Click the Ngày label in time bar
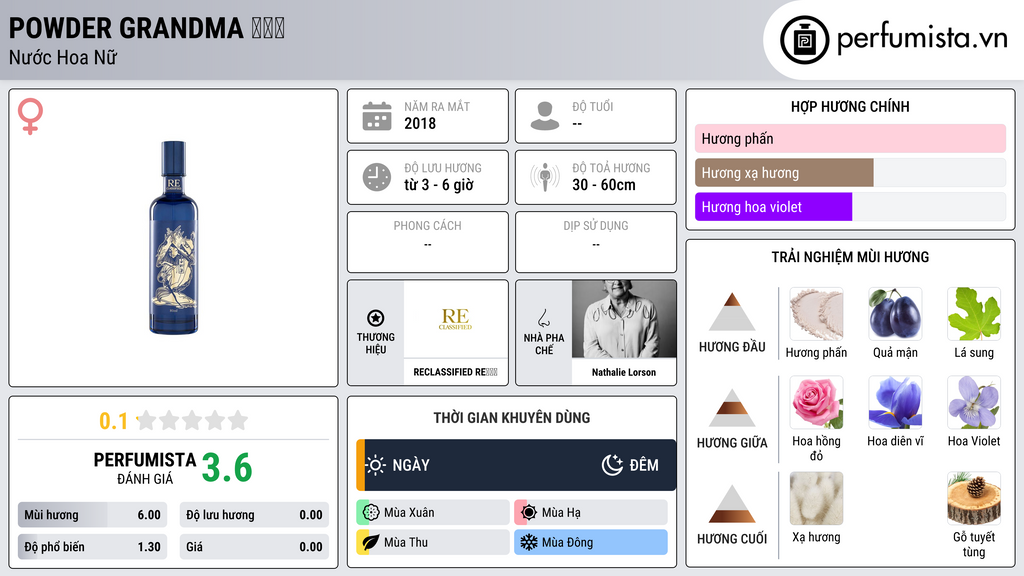 (411, 465)
